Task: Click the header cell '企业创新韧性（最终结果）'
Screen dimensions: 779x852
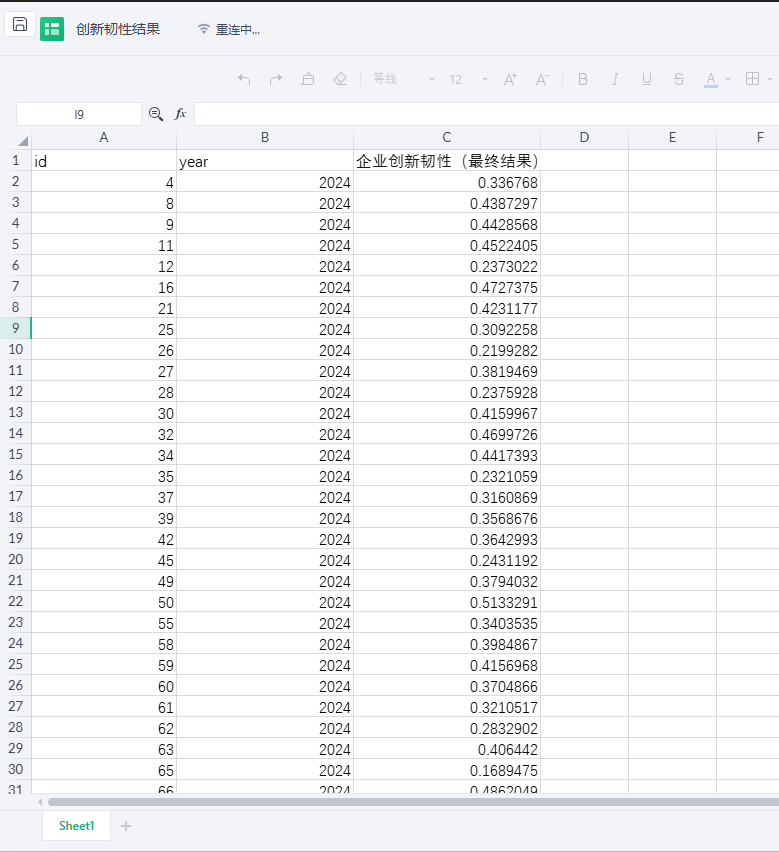Action: click(x=447, y=161)
